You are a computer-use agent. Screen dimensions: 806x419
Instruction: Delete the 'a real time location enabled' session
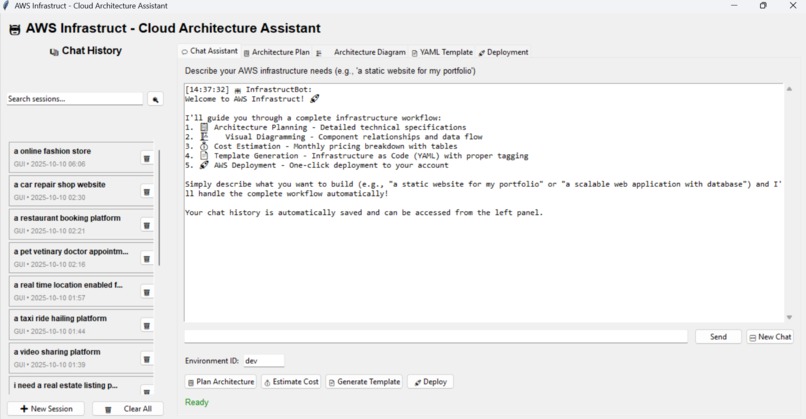pos(146,292)
